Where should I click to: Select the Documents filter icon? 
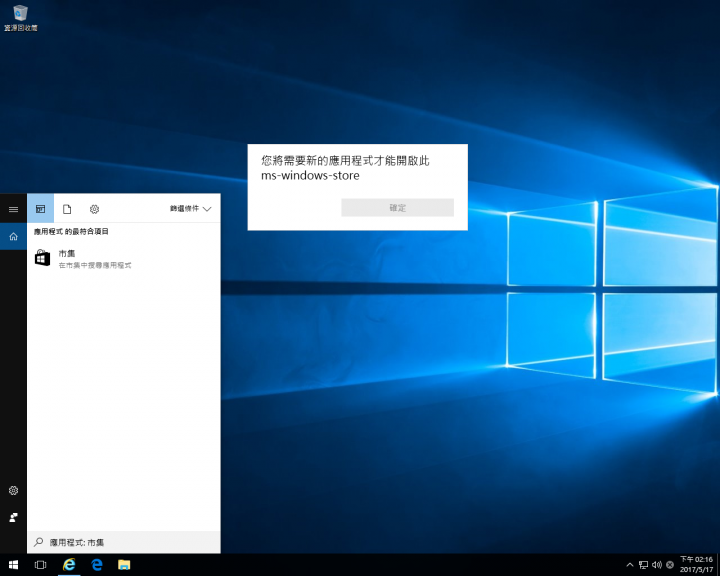click(x=67, y=209)
